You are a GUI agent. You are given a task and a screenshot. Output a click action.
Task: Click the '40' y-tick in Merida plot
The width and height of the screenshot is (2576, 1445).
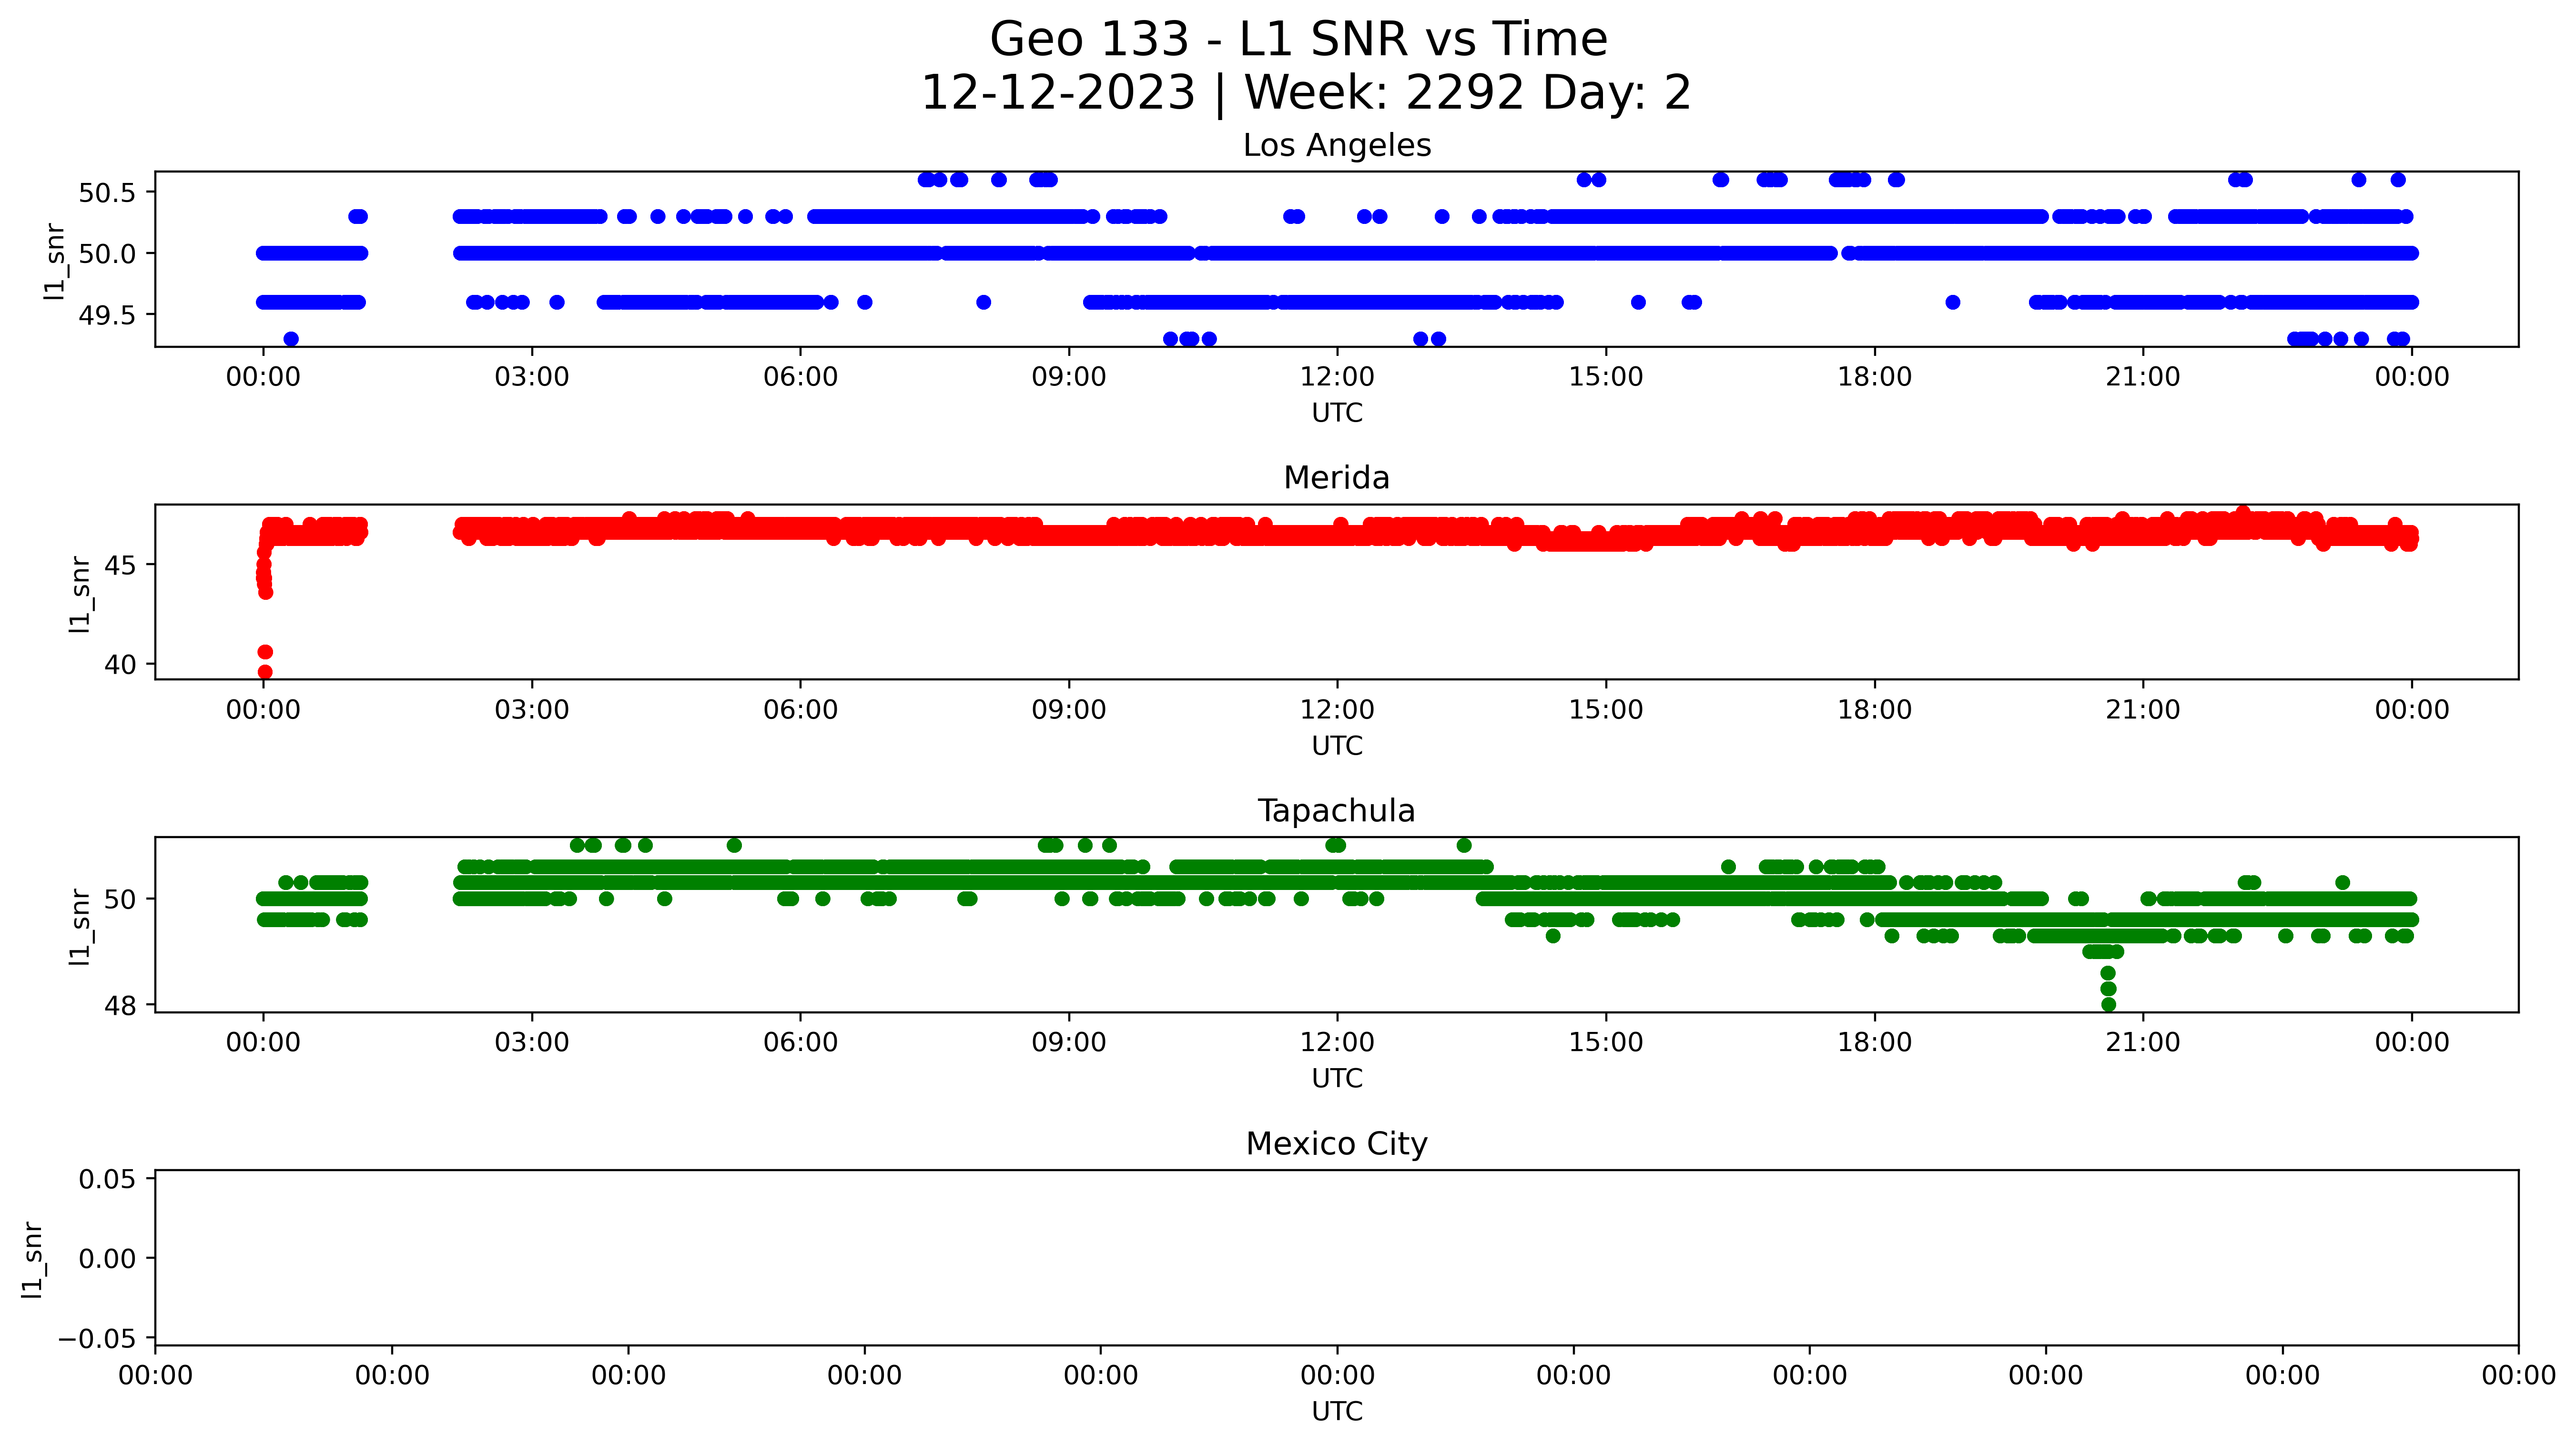120,665
